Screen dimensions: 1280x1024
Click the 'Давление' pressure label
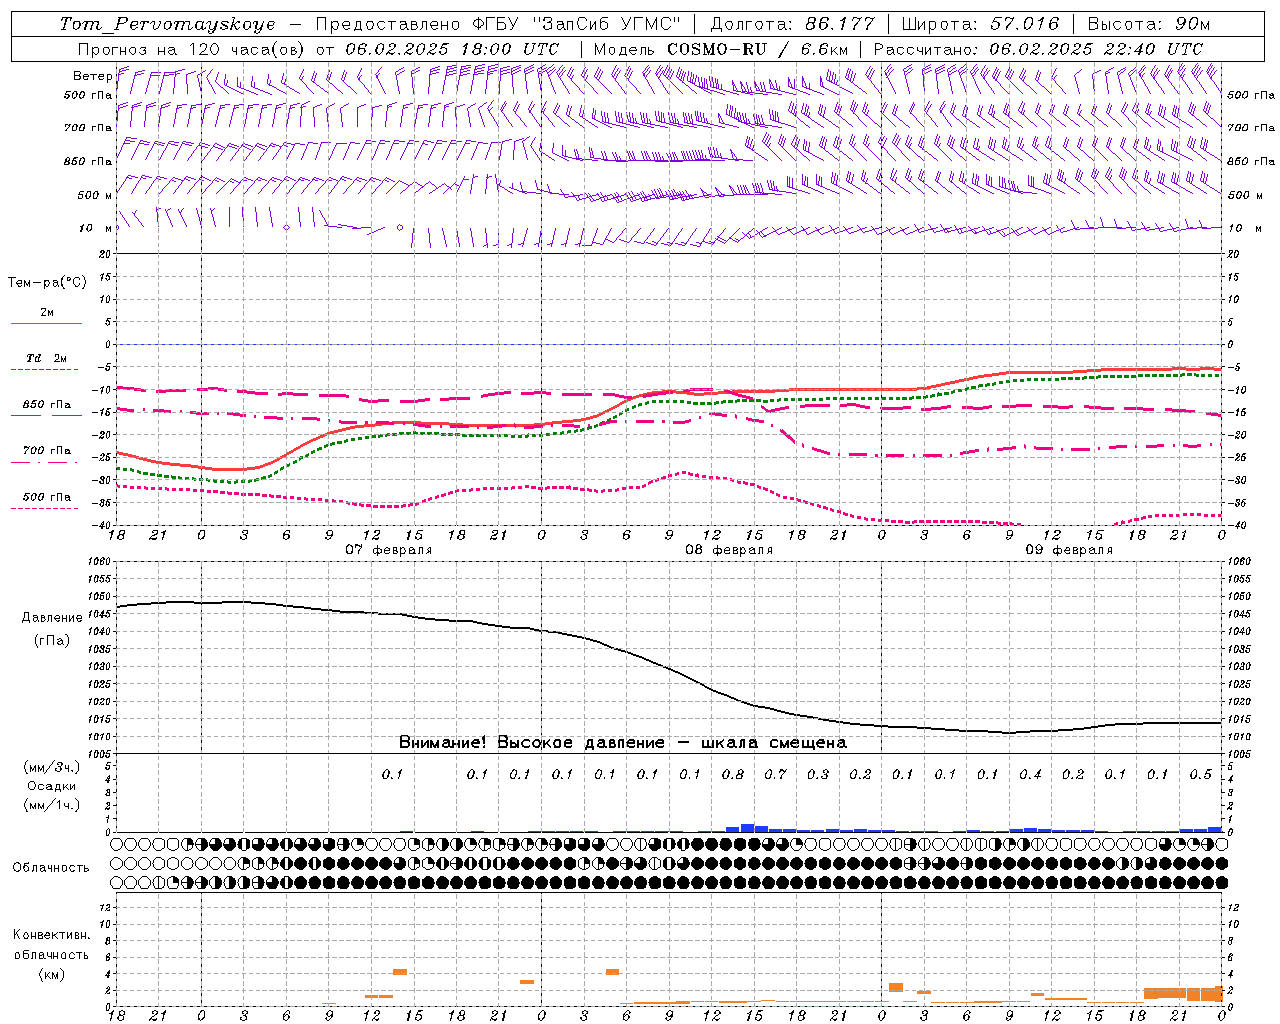coord(52,618)
